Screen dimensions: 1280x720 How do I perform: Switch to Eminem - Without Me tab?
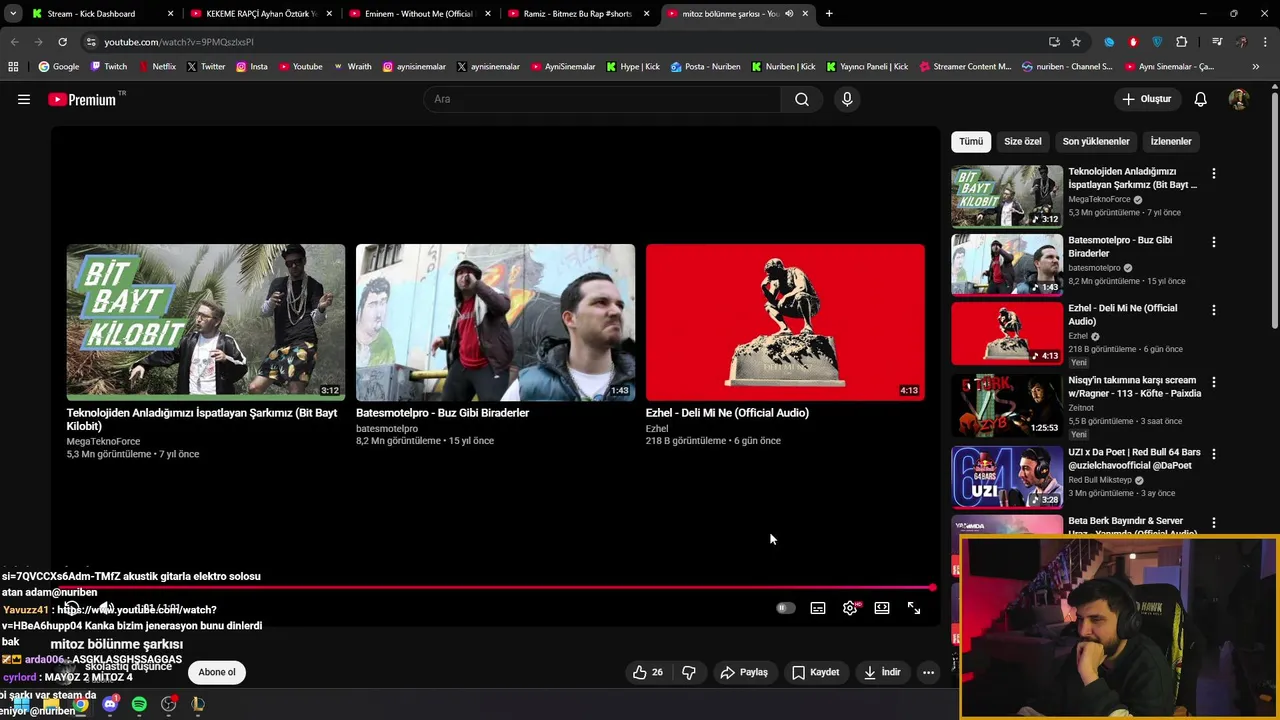pos(418,14)
